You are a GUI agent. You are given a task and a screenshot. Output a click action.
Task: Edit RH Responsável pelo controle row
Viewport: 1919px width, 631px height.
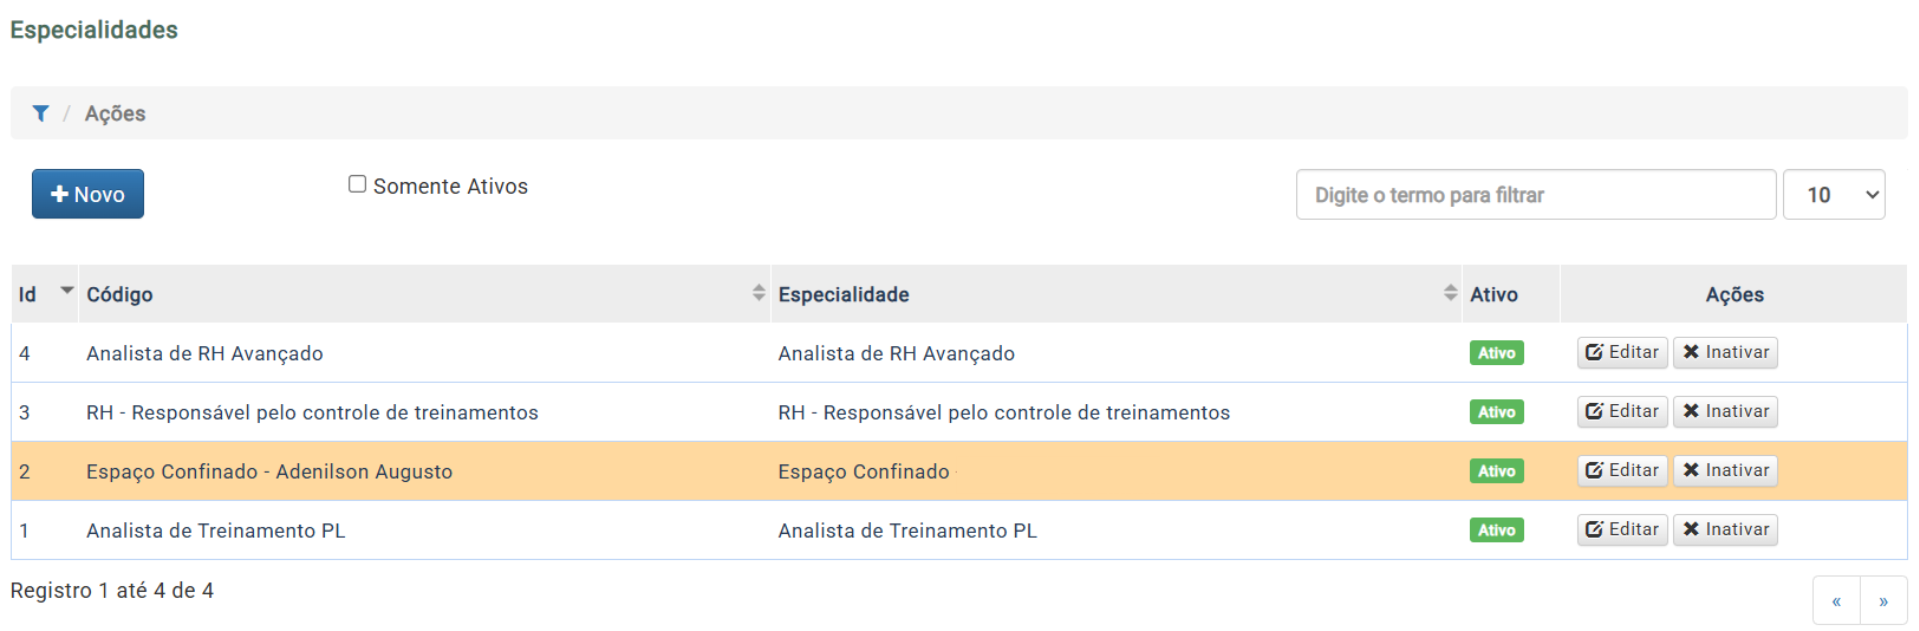click(x=1622, y=411)
